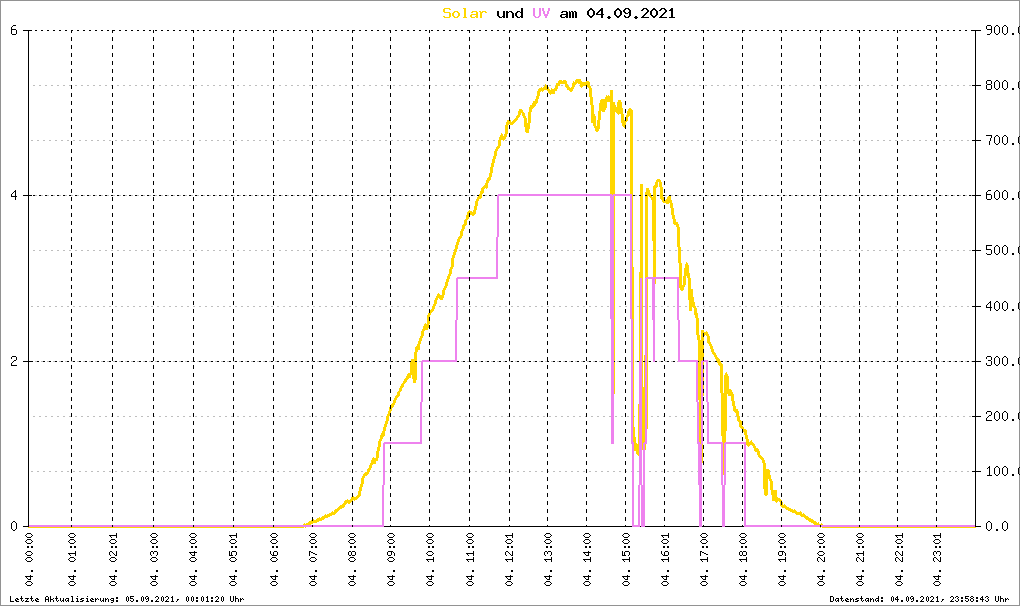Click the right axis value '400.0'
The width and height of the screenshot is (1020, 606).
click(x=1002, y=306)
